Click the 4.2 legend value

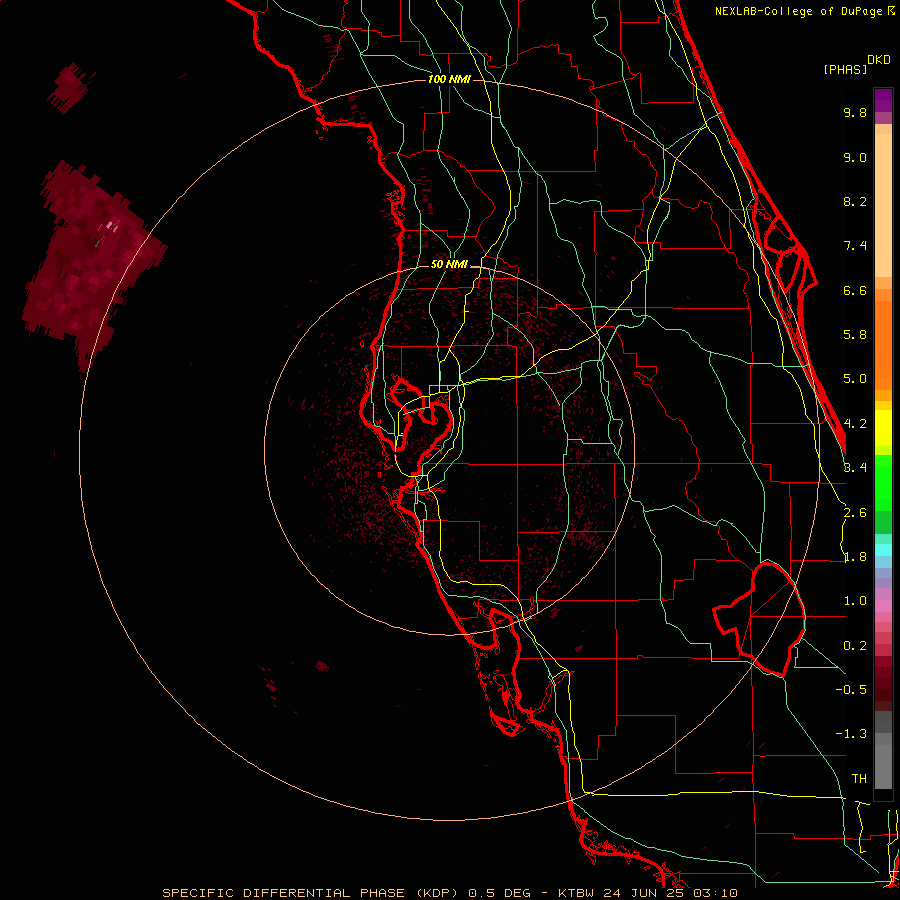pyautogui.click(x=855, y=424)
